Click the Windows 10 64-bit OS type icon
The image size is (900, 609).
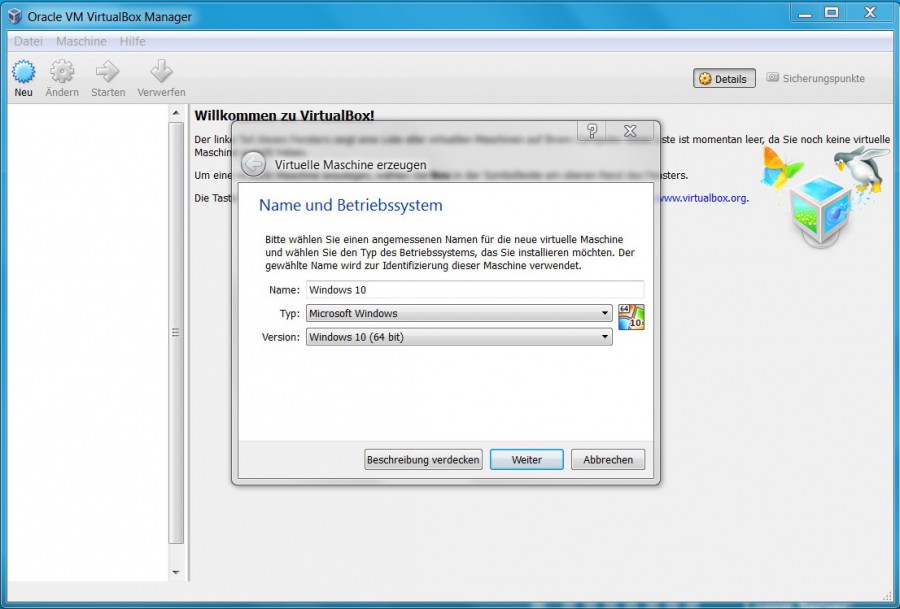[x=631, y=317]
